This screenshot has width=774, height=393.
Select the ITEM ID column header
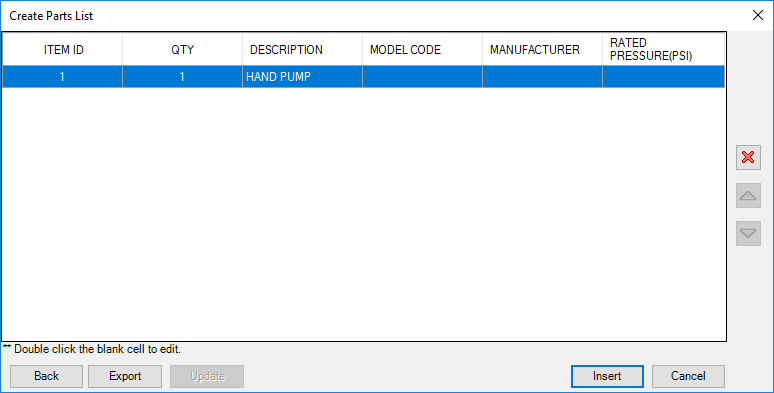tap(63, 49)
